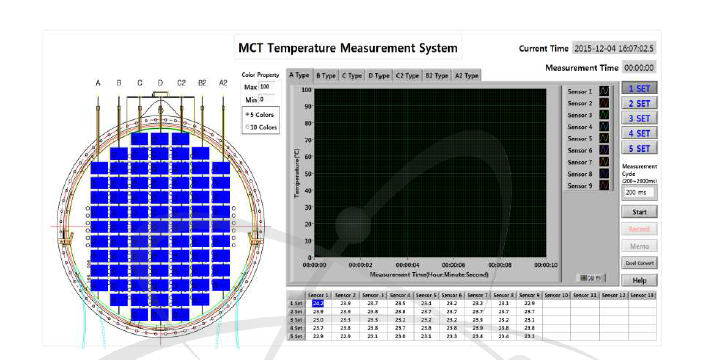Click the 4 Set row header

point(295,328)
